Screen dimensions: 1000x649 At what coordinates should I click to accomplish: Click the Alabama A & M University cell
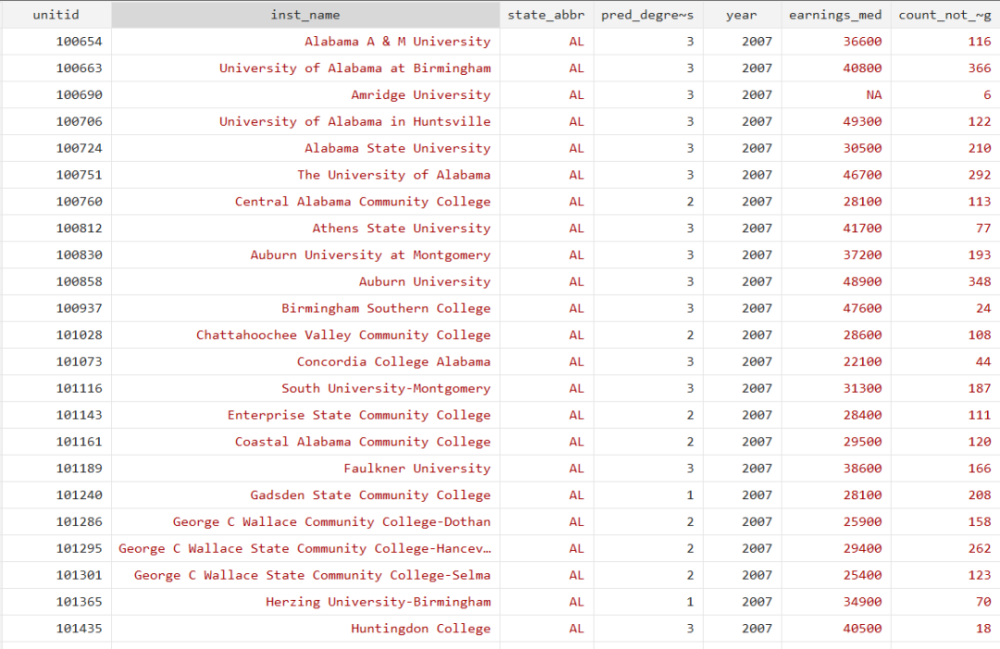click(x=305, y=41)
